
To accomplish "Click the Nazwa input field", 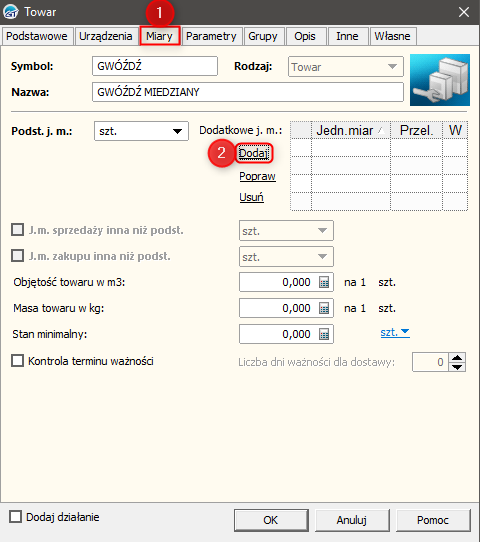I will pyautogui.click(x=248, y=92).
